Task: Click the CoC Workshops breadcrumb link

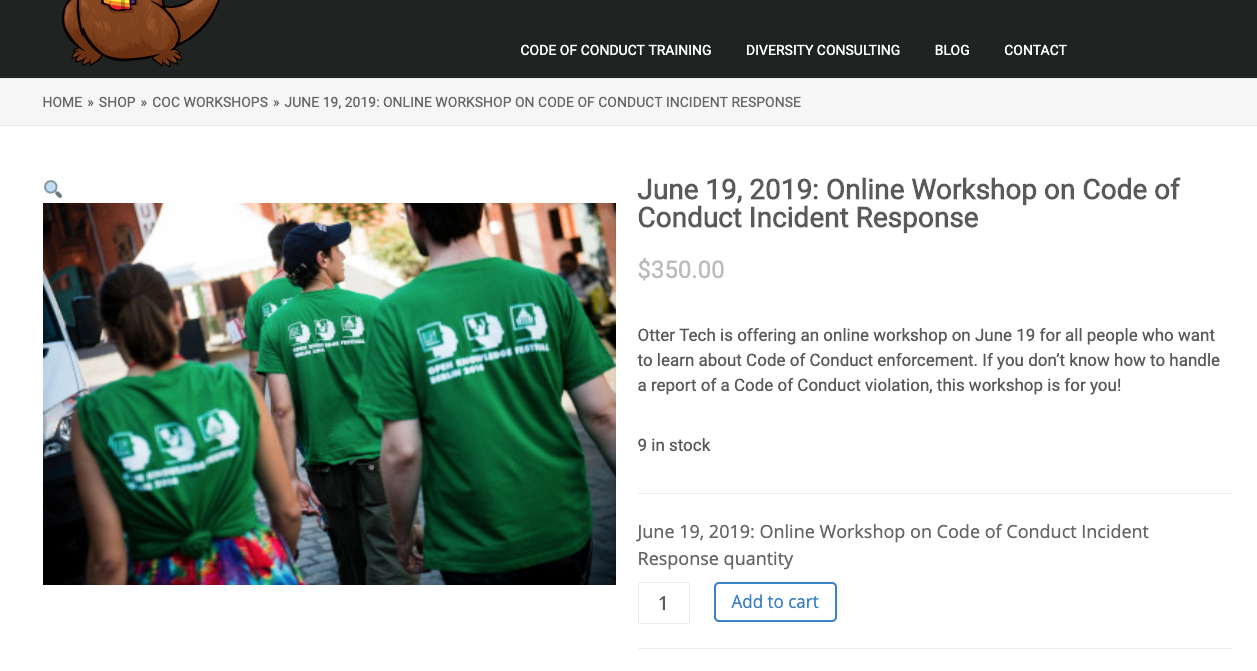Action: tap(210, 102)
